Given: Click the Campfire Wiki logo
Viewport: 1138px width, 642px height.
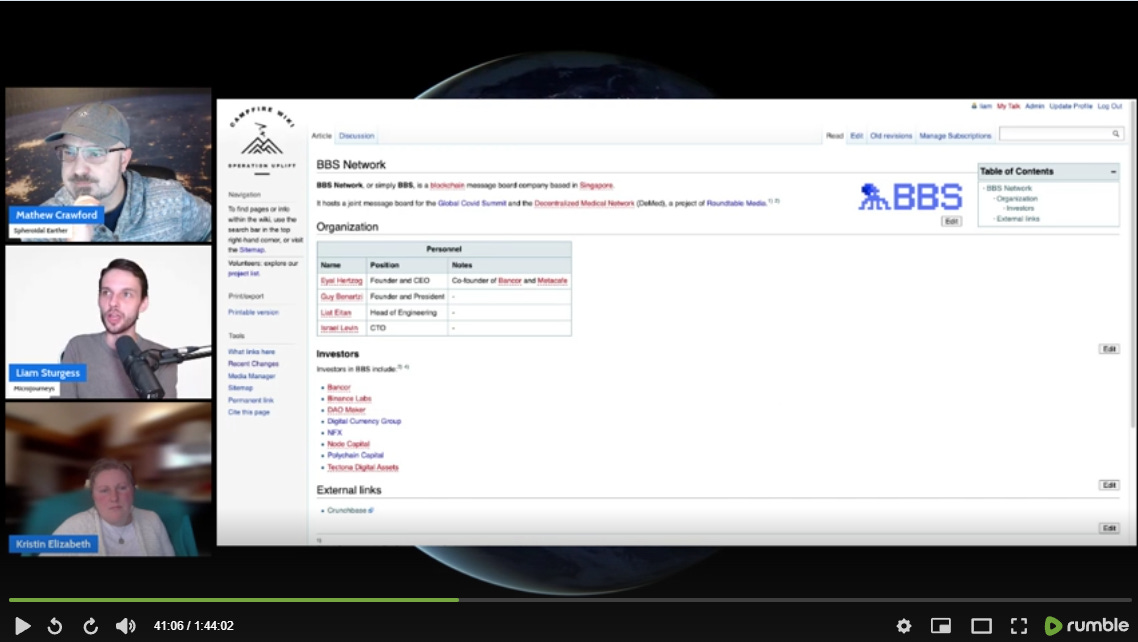Looking at the screenshot, I should pos(262,139).
